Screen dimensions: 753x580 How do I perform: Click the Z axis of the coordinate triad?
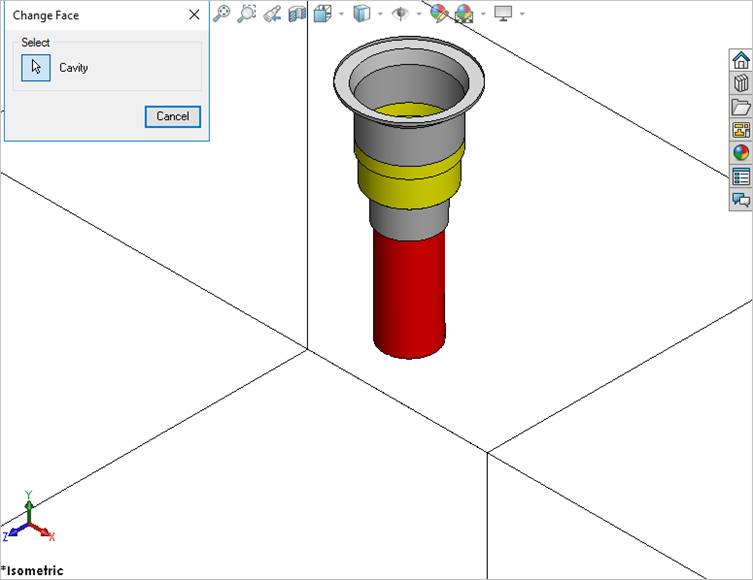(14, 532)
